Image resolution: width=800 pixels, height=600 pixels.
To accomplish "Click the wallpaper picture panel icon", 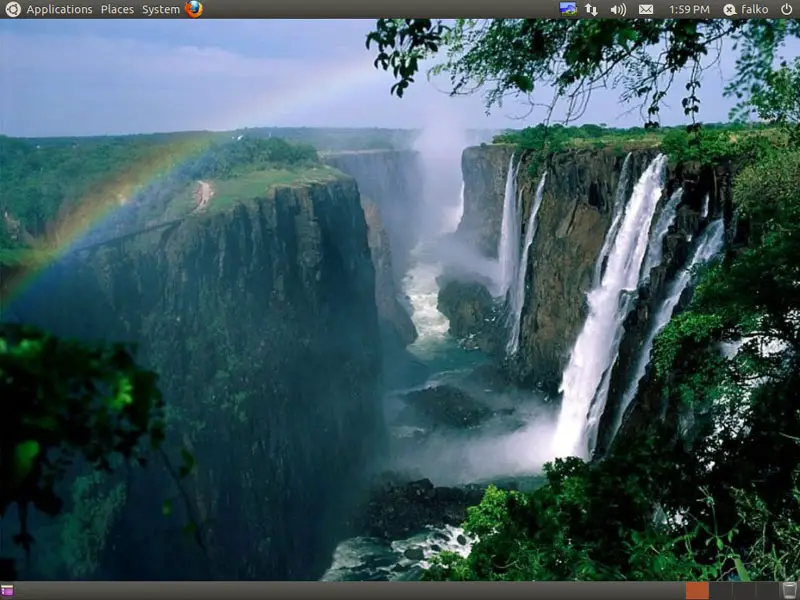I will 568,9.
